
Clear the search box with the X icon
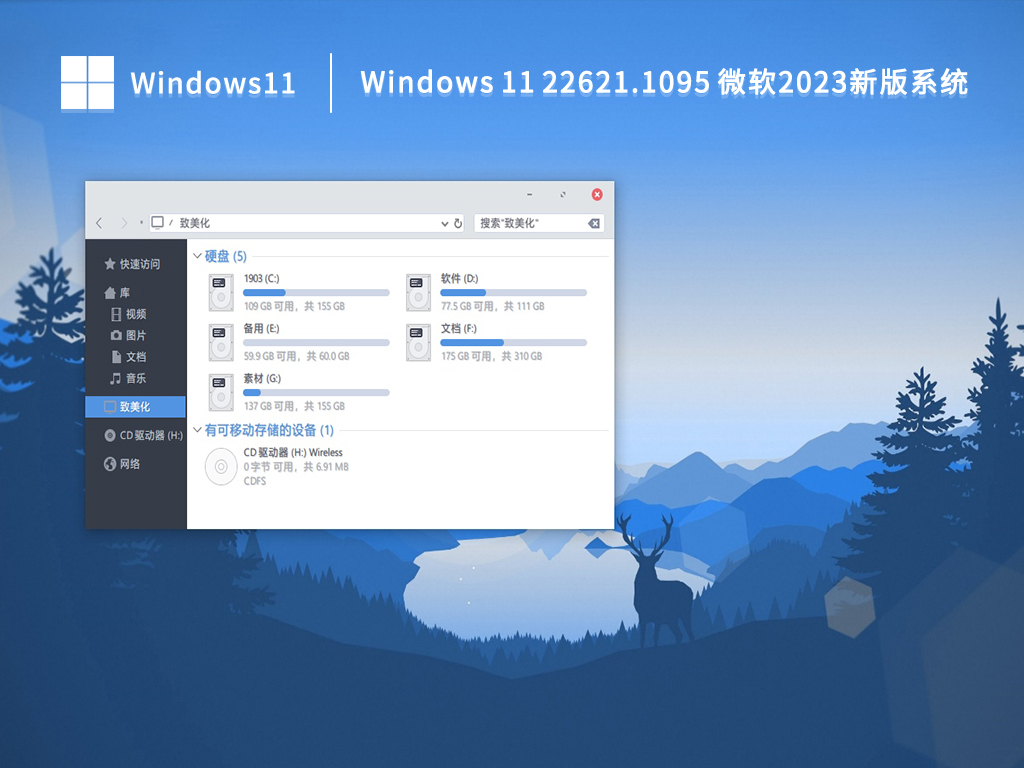coord(593,224)
